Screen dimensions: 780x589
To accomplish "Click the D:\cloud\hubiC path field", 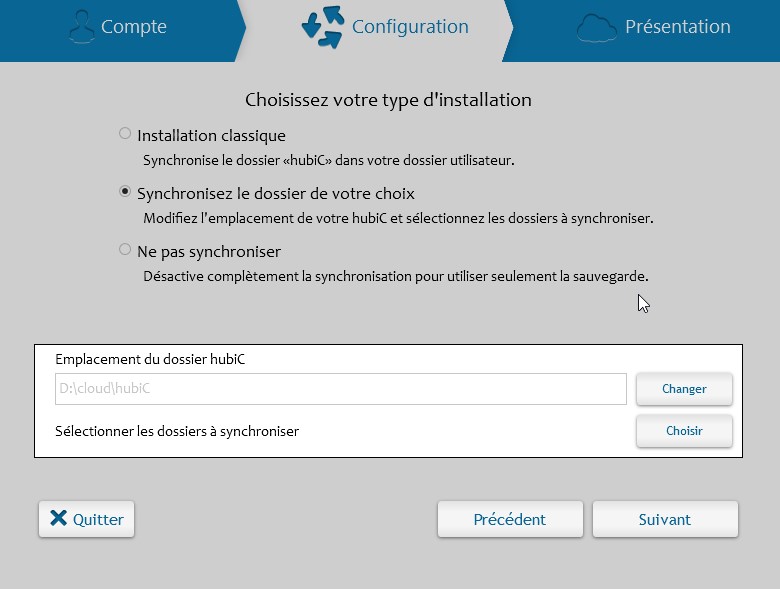I will coord(340,388).
